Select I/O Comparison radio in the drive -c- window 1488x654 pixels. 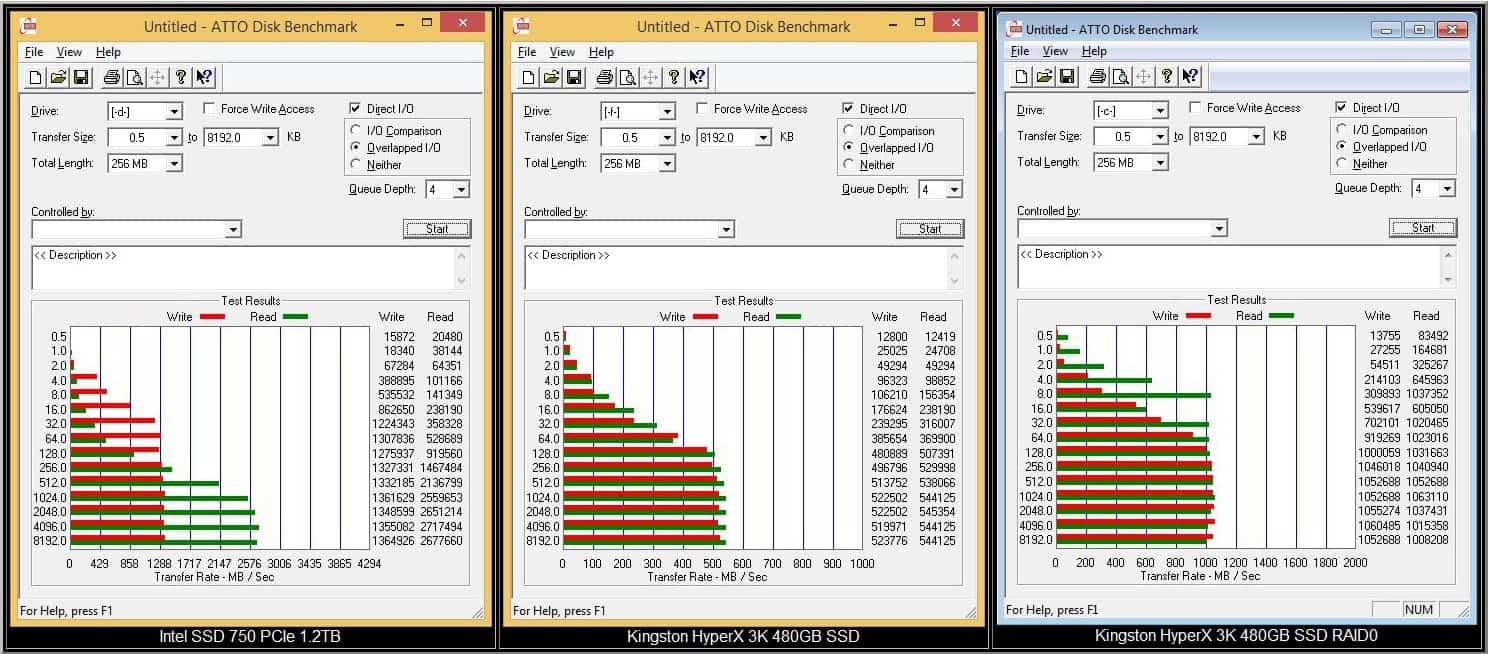click(x=1343, y=130)
